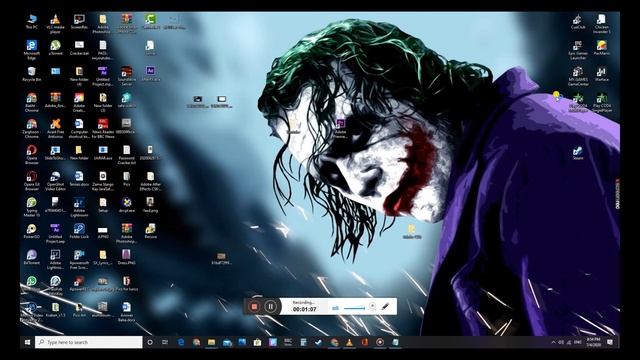Select the OpenShot Video Editor shortcut
The height and width of the screenshot is (360, 640).
[x=55, y=180]
